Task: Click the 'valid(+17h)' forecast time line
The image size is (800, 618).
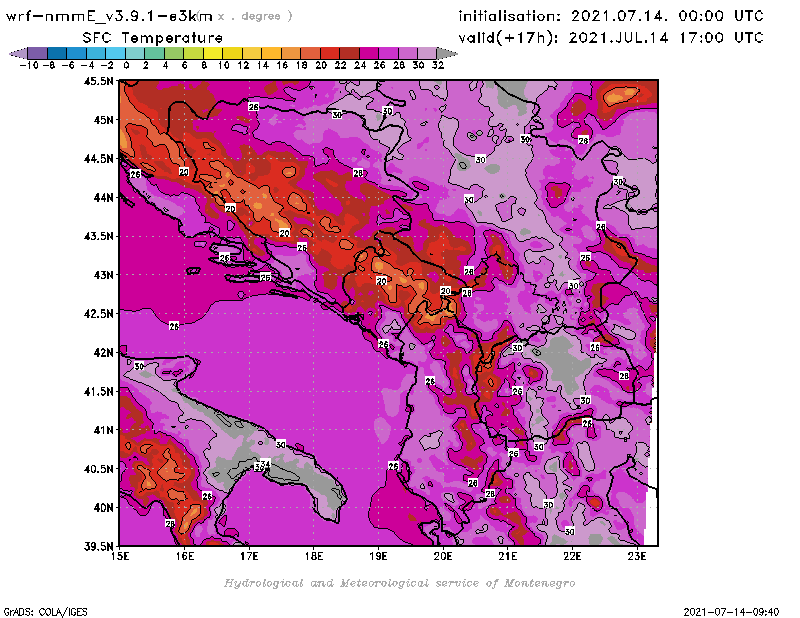Action: click(611, 38)
